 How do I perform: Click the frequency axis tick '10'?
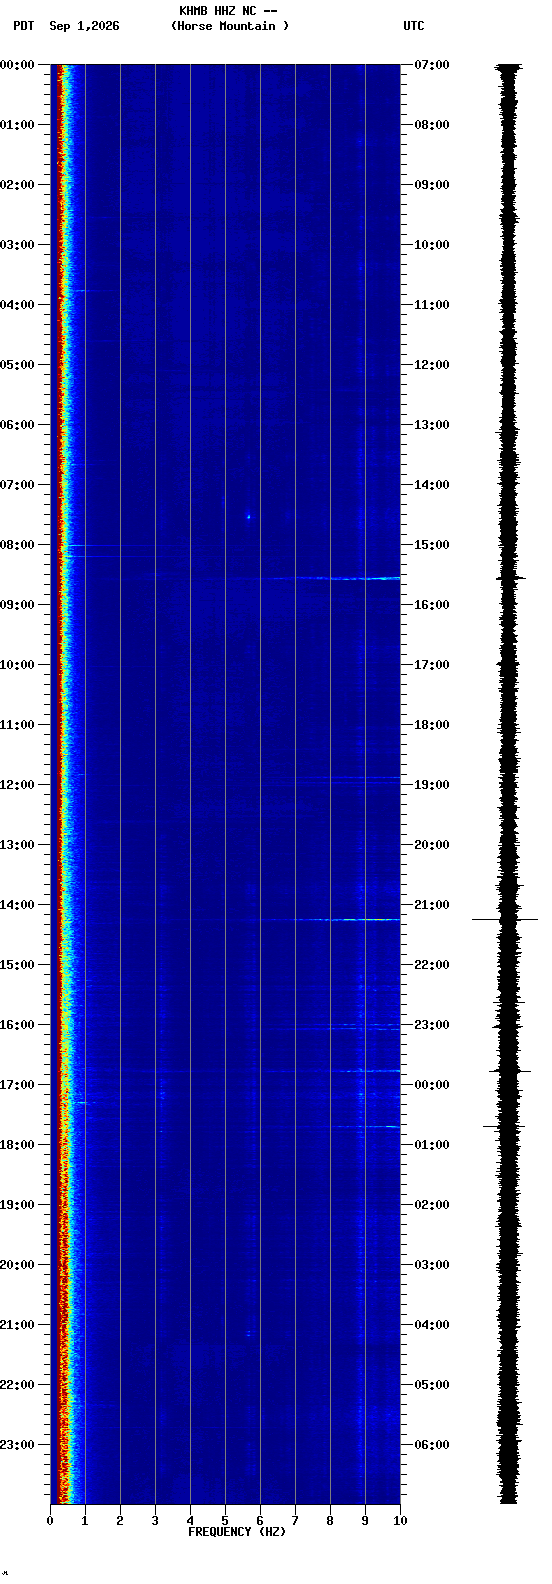click(400, 1521)
